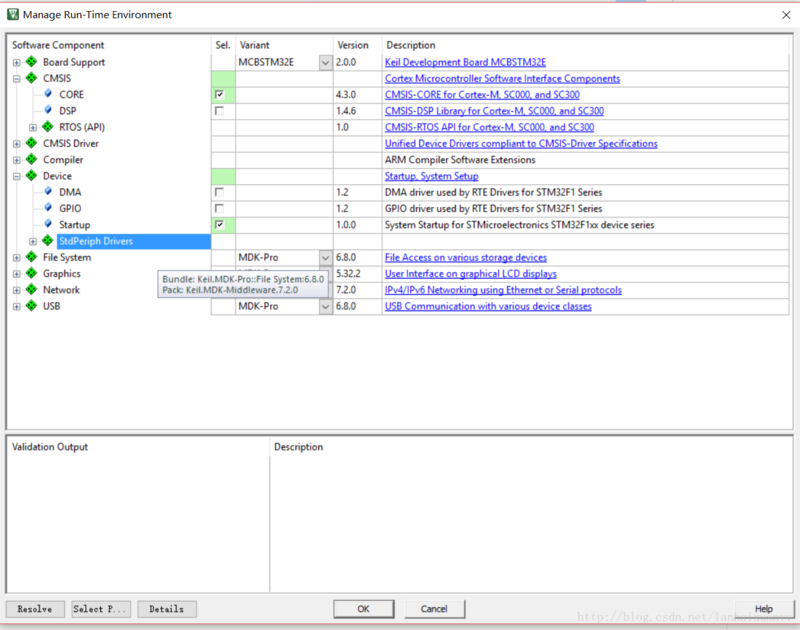Click the Resolve button

(x=35, y=609)
